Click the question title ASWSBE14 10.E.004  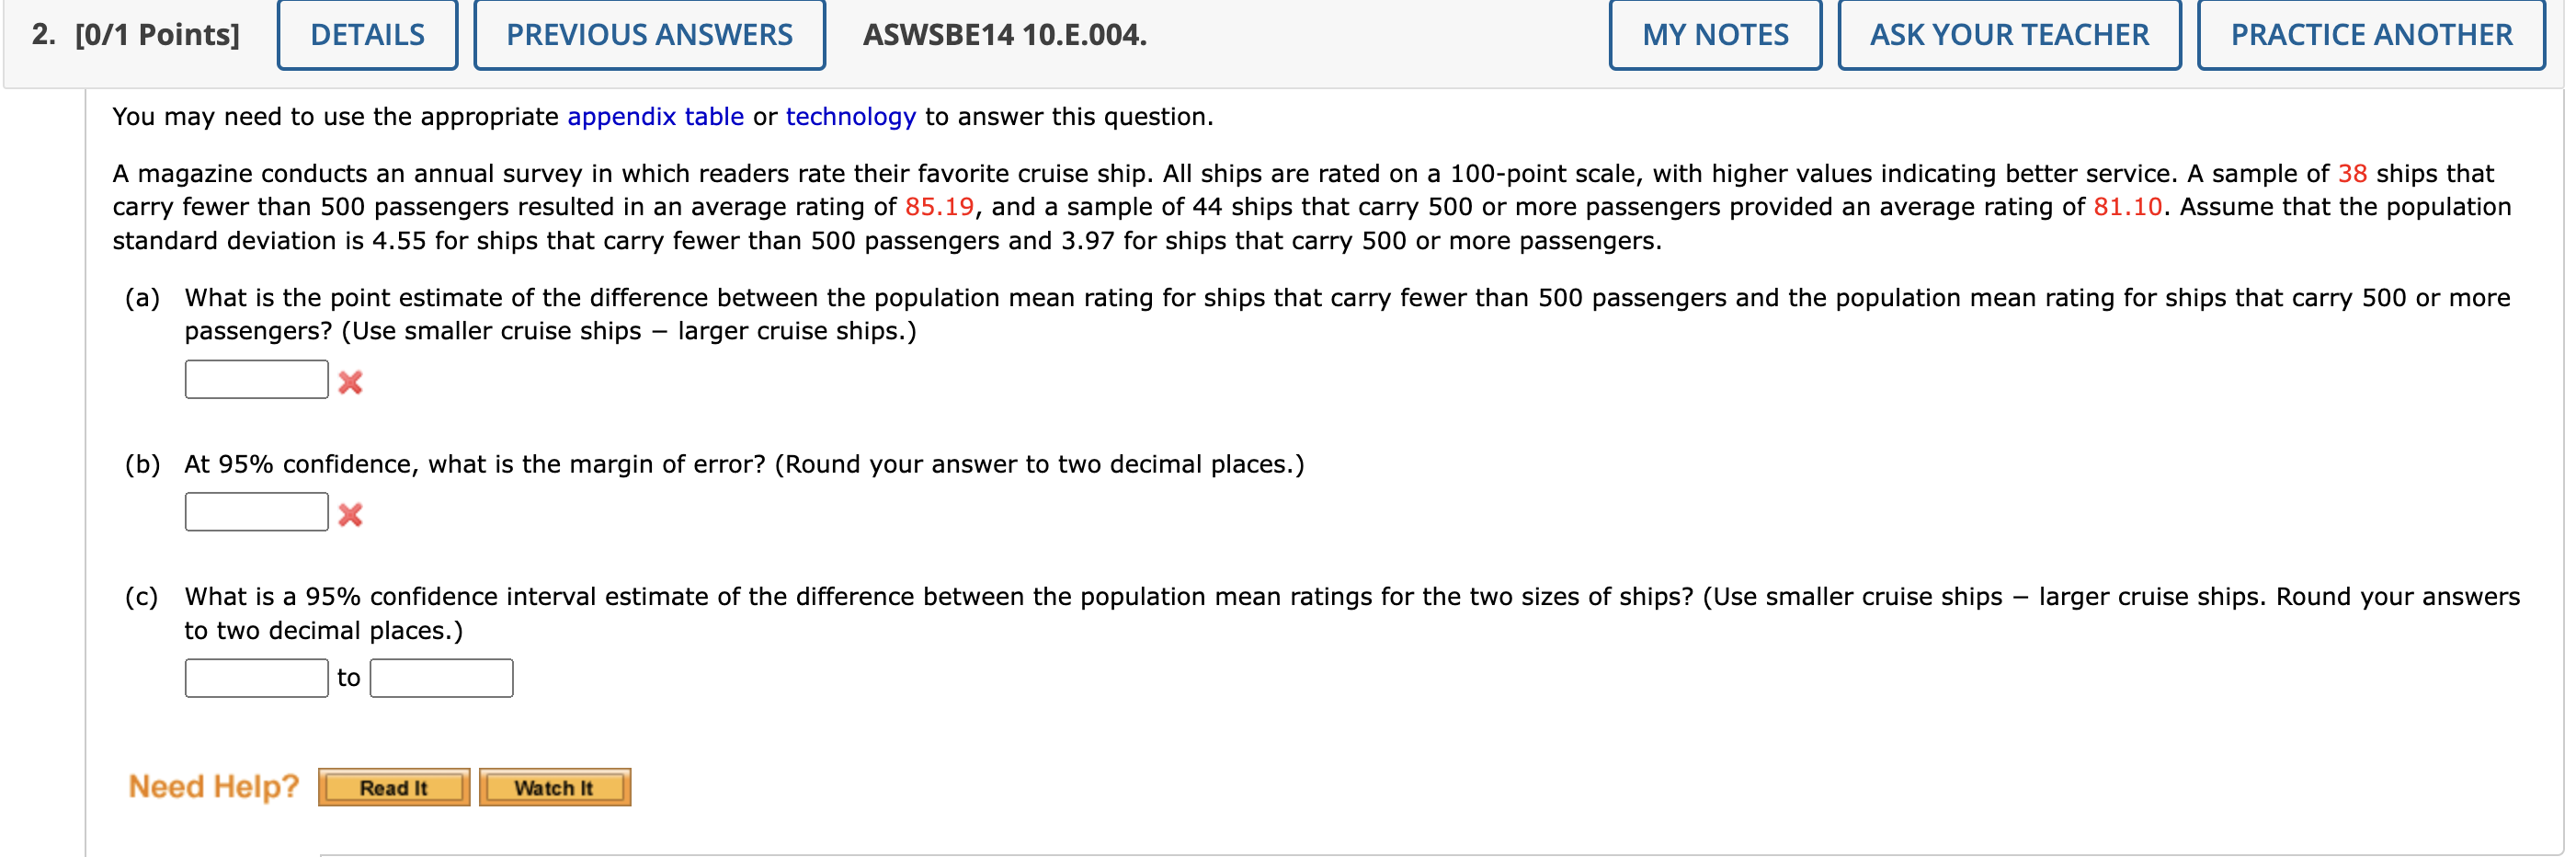tap(1003, 34)
